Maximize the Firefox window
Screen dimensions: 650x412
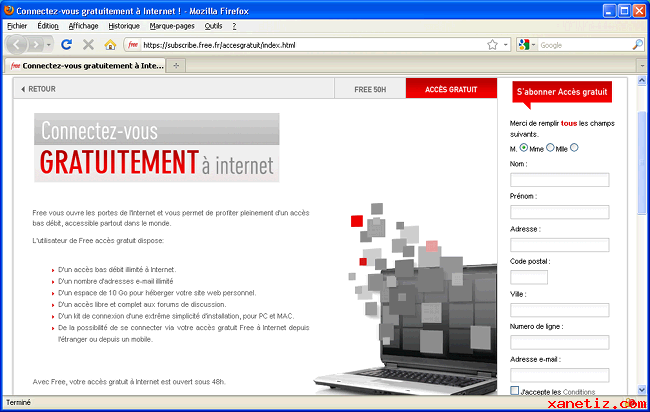point(624,11)
